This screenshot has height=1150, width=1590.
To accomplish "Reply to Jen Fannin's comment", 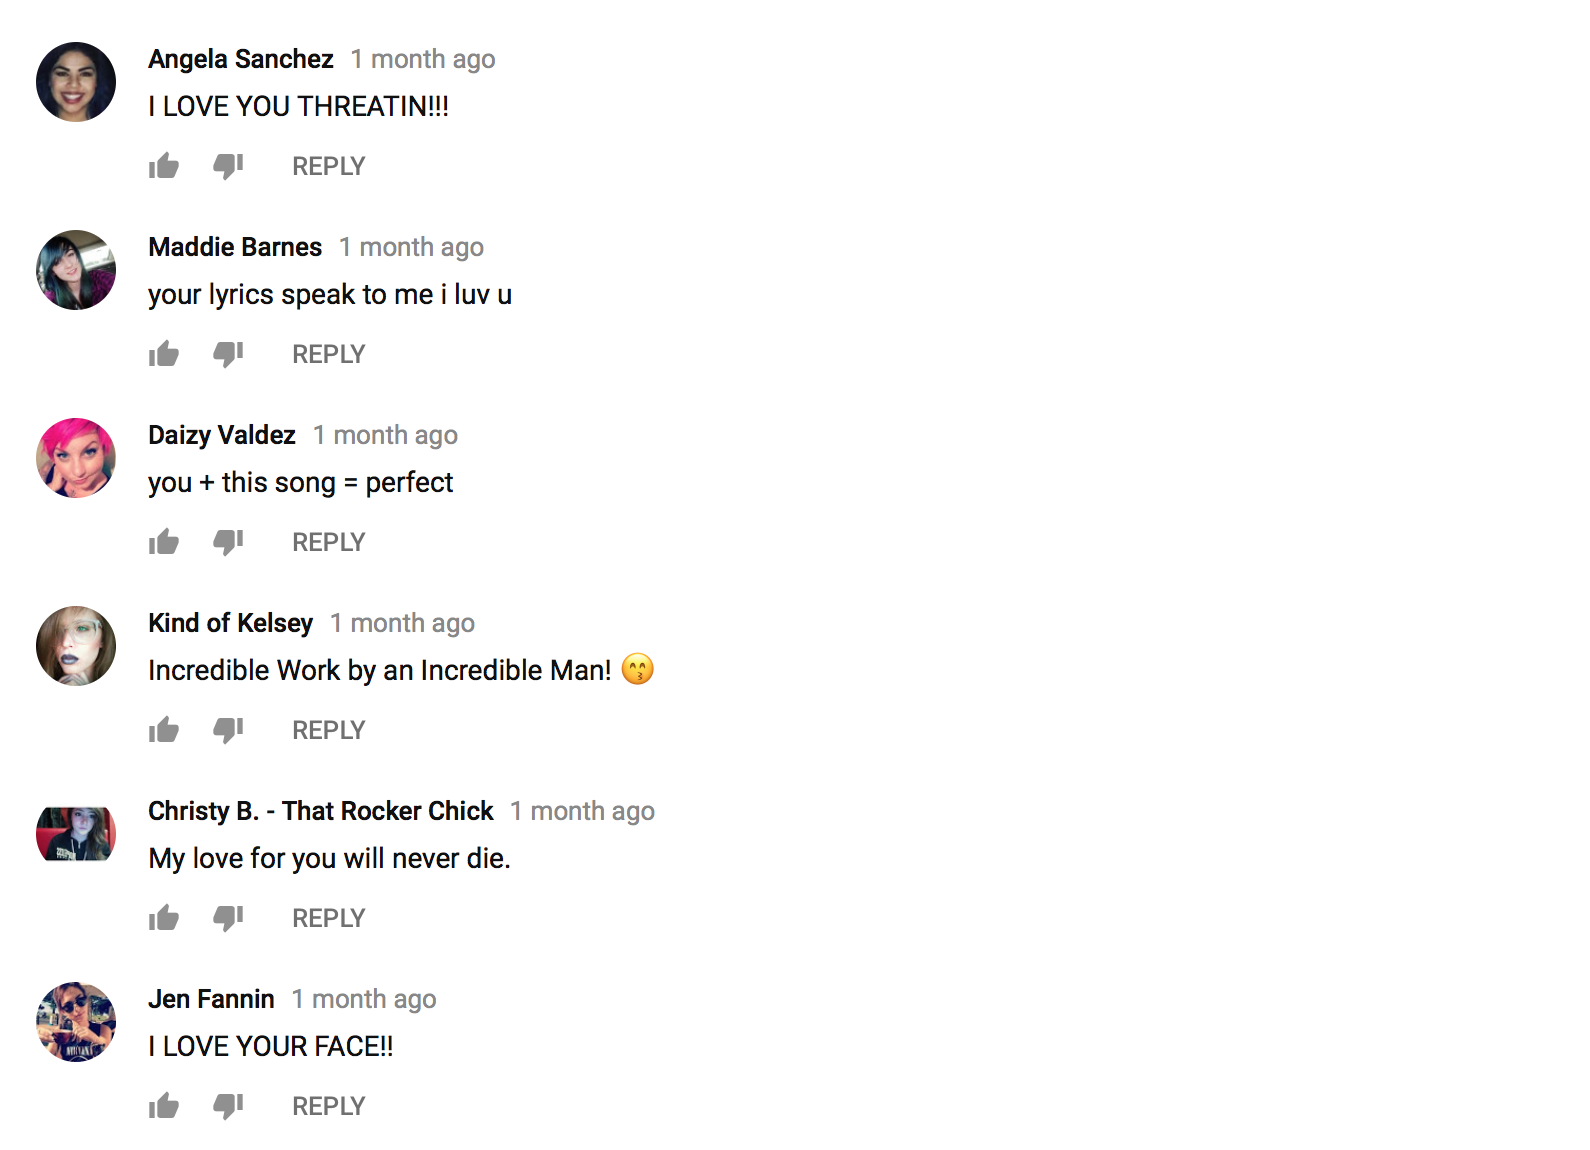I will click(328, 1106).
